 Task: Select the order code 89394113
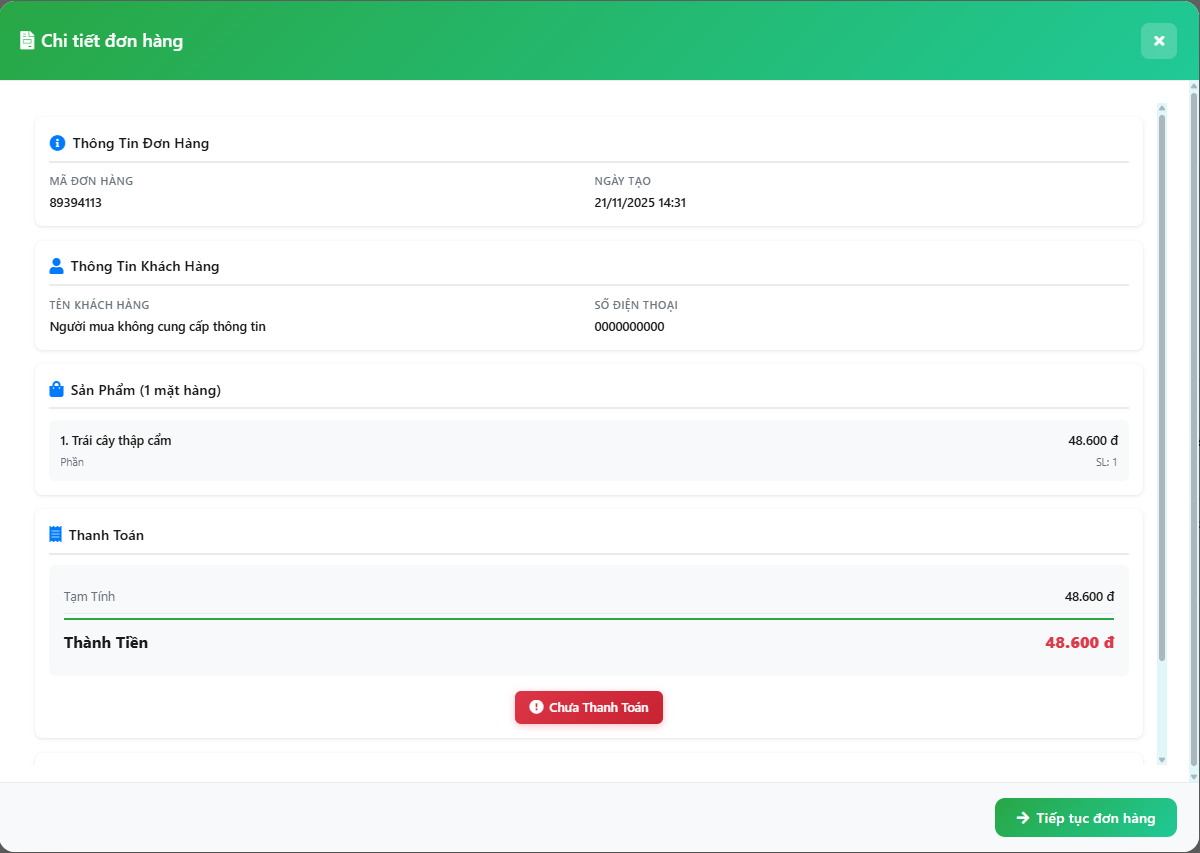pos(76,203)
